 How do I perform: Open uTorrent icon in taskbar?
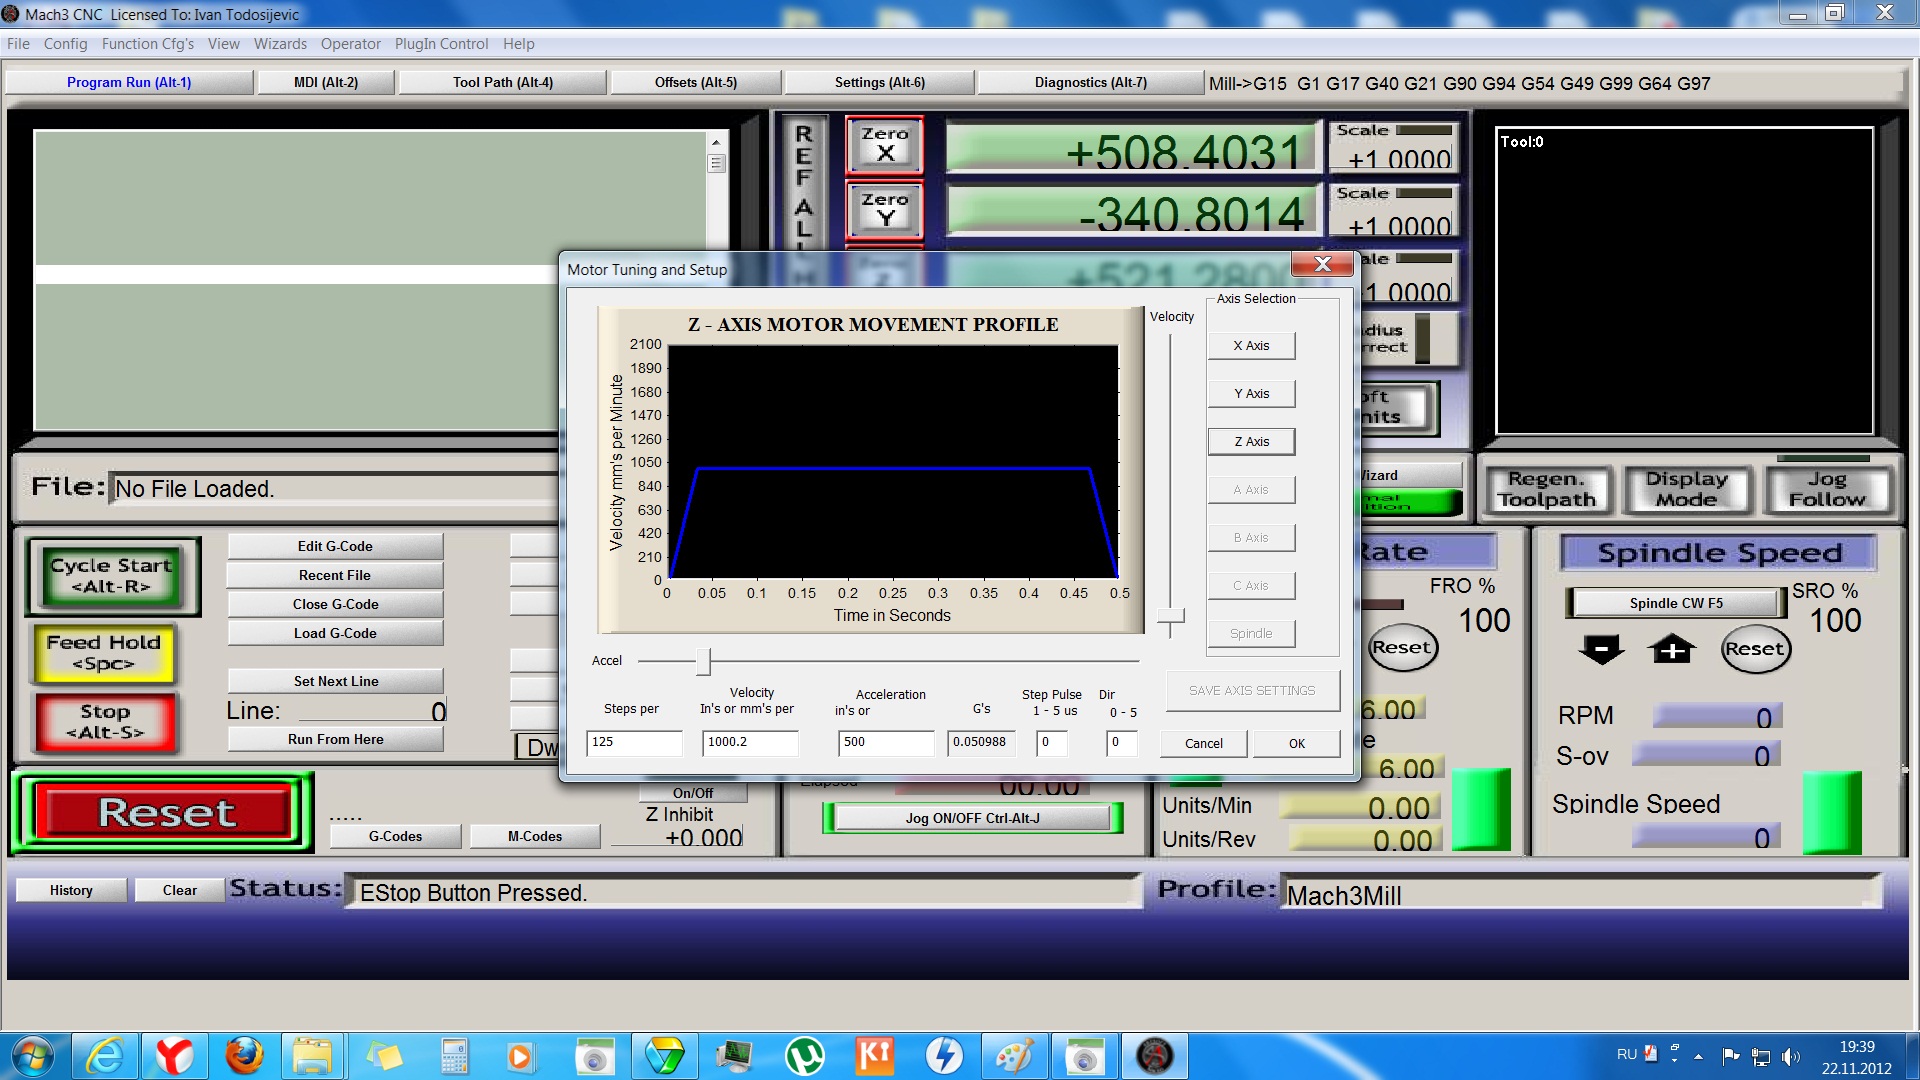coord(804,1056)
